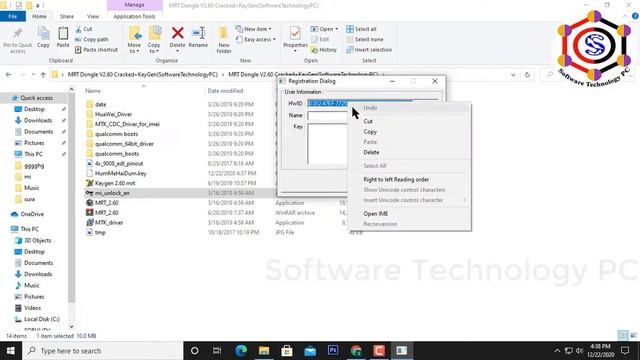Open the File tab
640x360 pixels.
pos(13,16)
